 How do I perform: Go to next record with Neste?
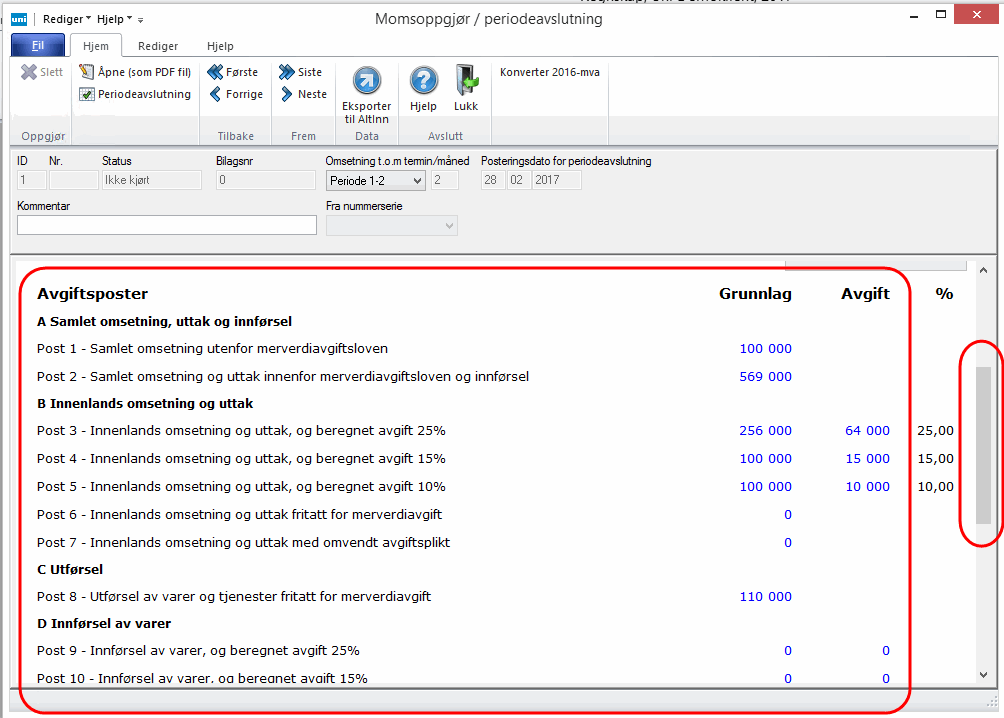[303, 94]
